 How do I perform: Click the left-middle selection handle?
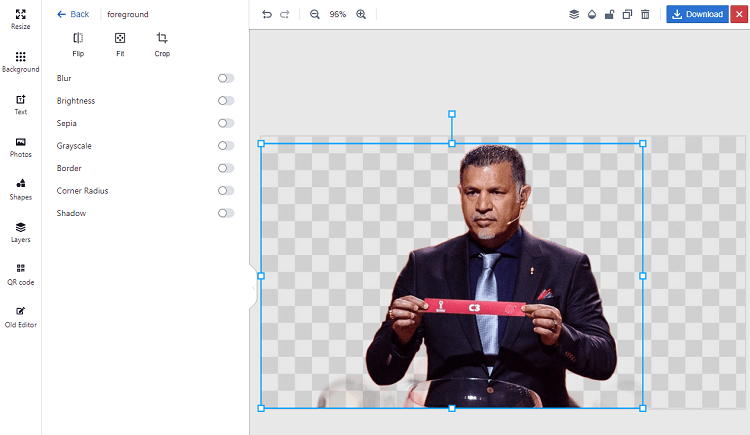261,276
